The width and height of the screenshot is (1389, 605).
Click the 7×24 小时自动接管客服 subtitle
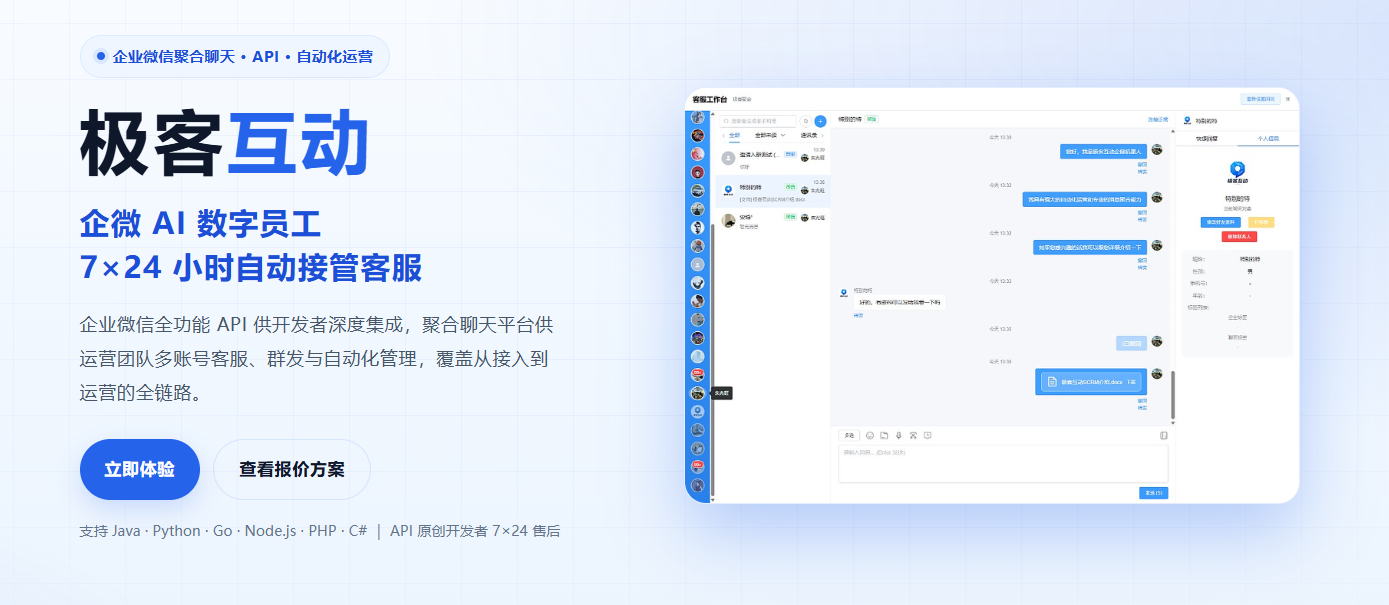251,268
